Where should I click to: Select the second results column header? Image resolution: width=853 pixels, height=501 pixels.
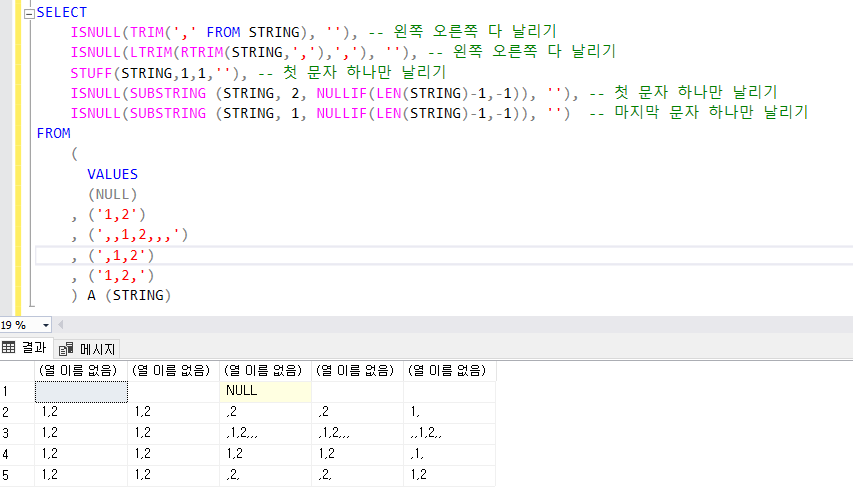(x=174, y=371)
